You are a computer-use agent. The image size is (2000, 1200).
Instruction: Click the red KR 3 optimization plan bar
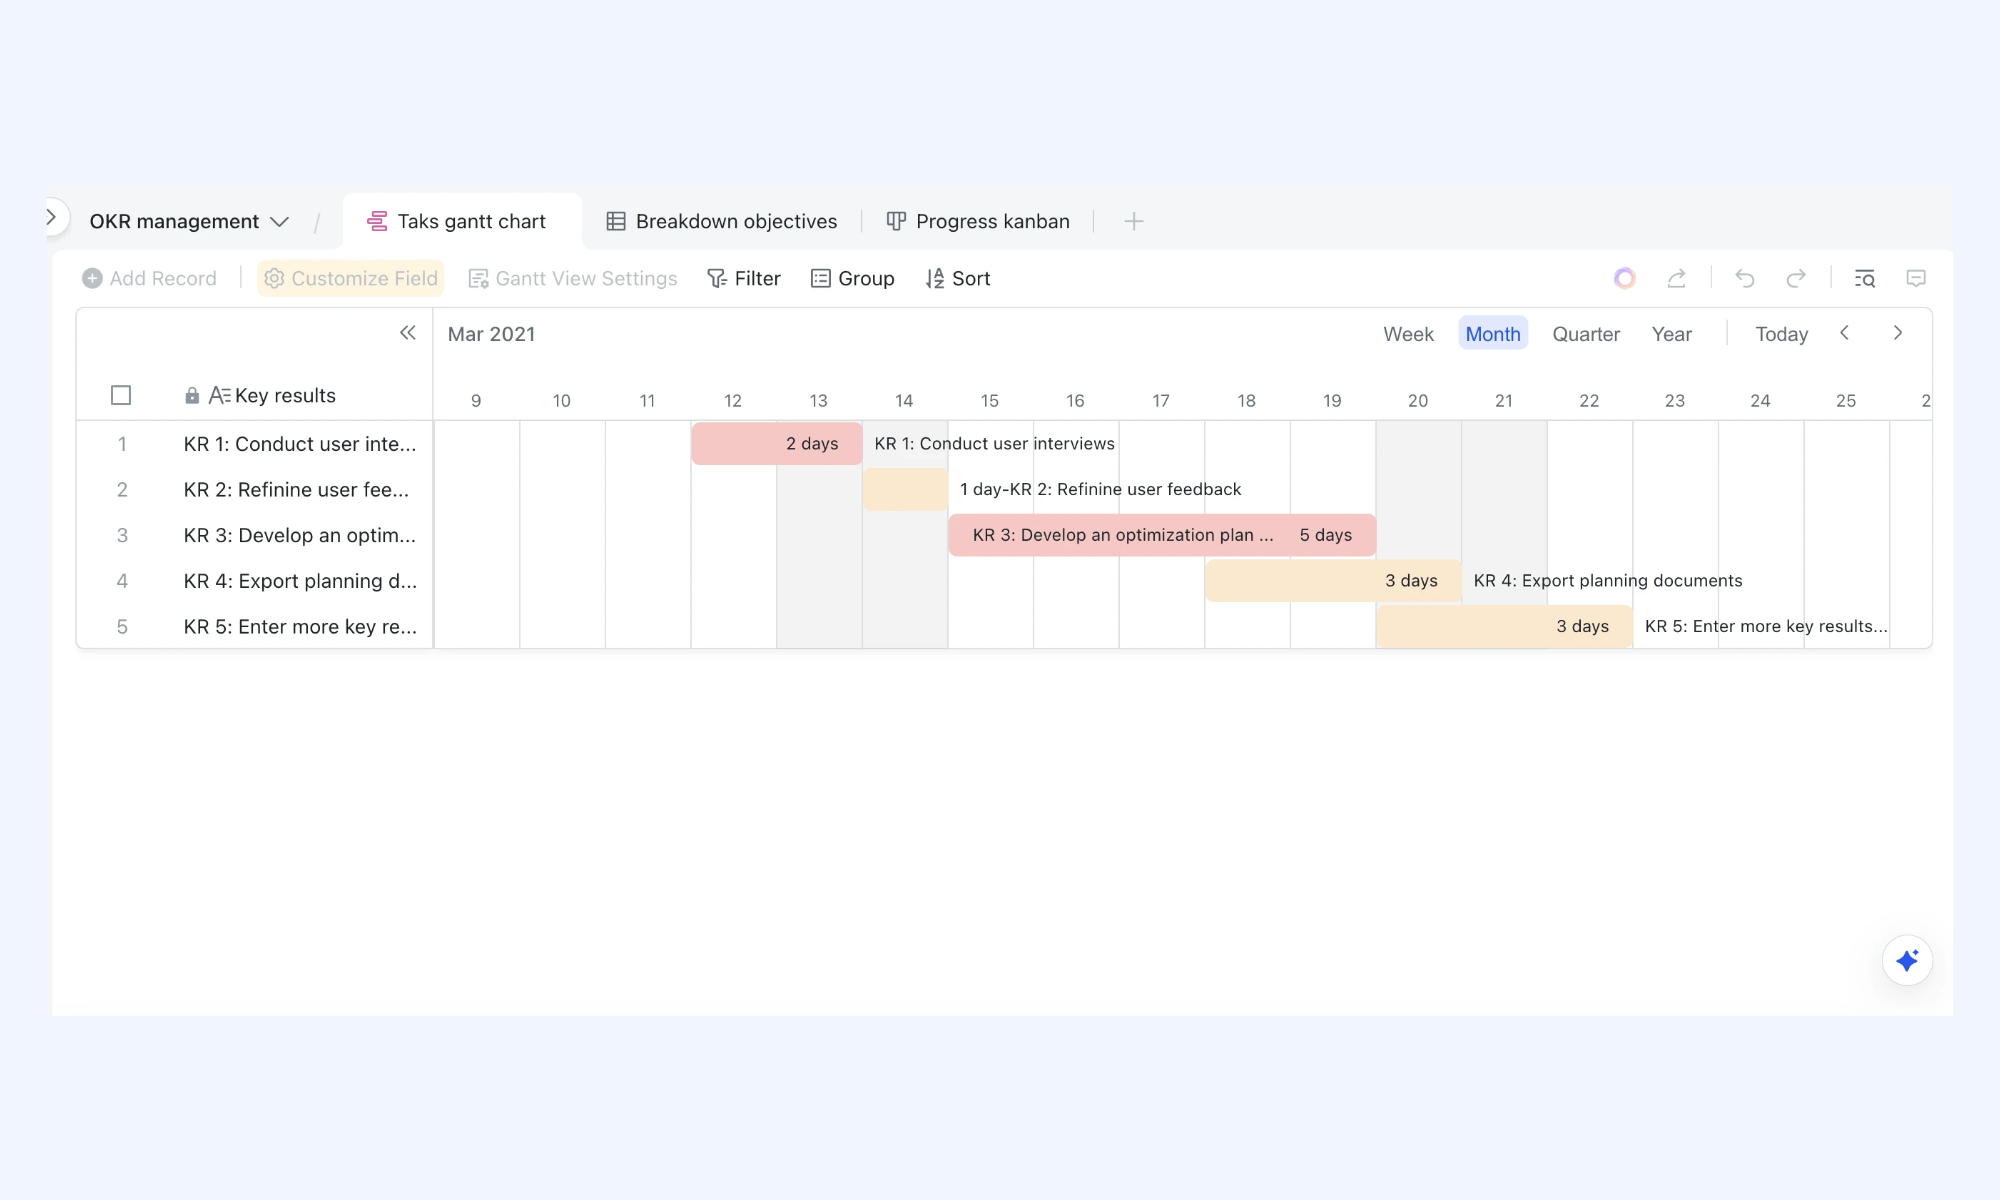point(1162,535)
